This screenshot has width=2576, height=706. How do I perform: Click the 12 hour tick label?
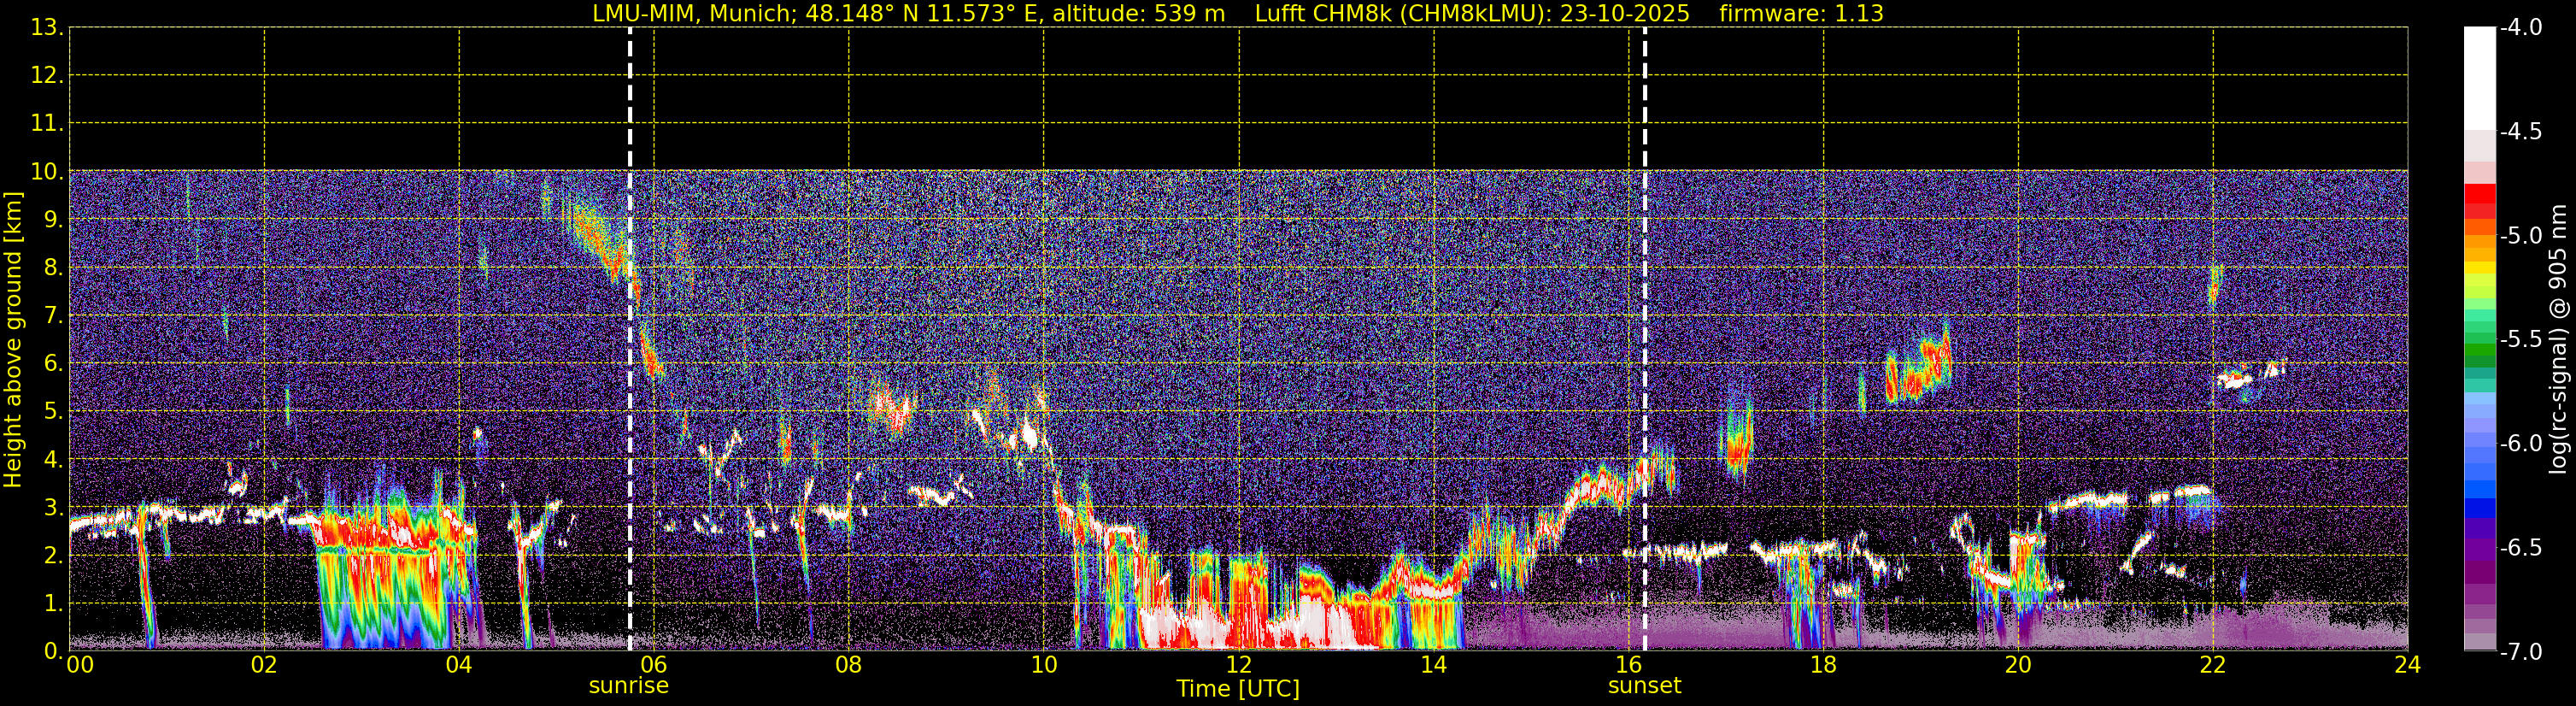[1238, 665]
